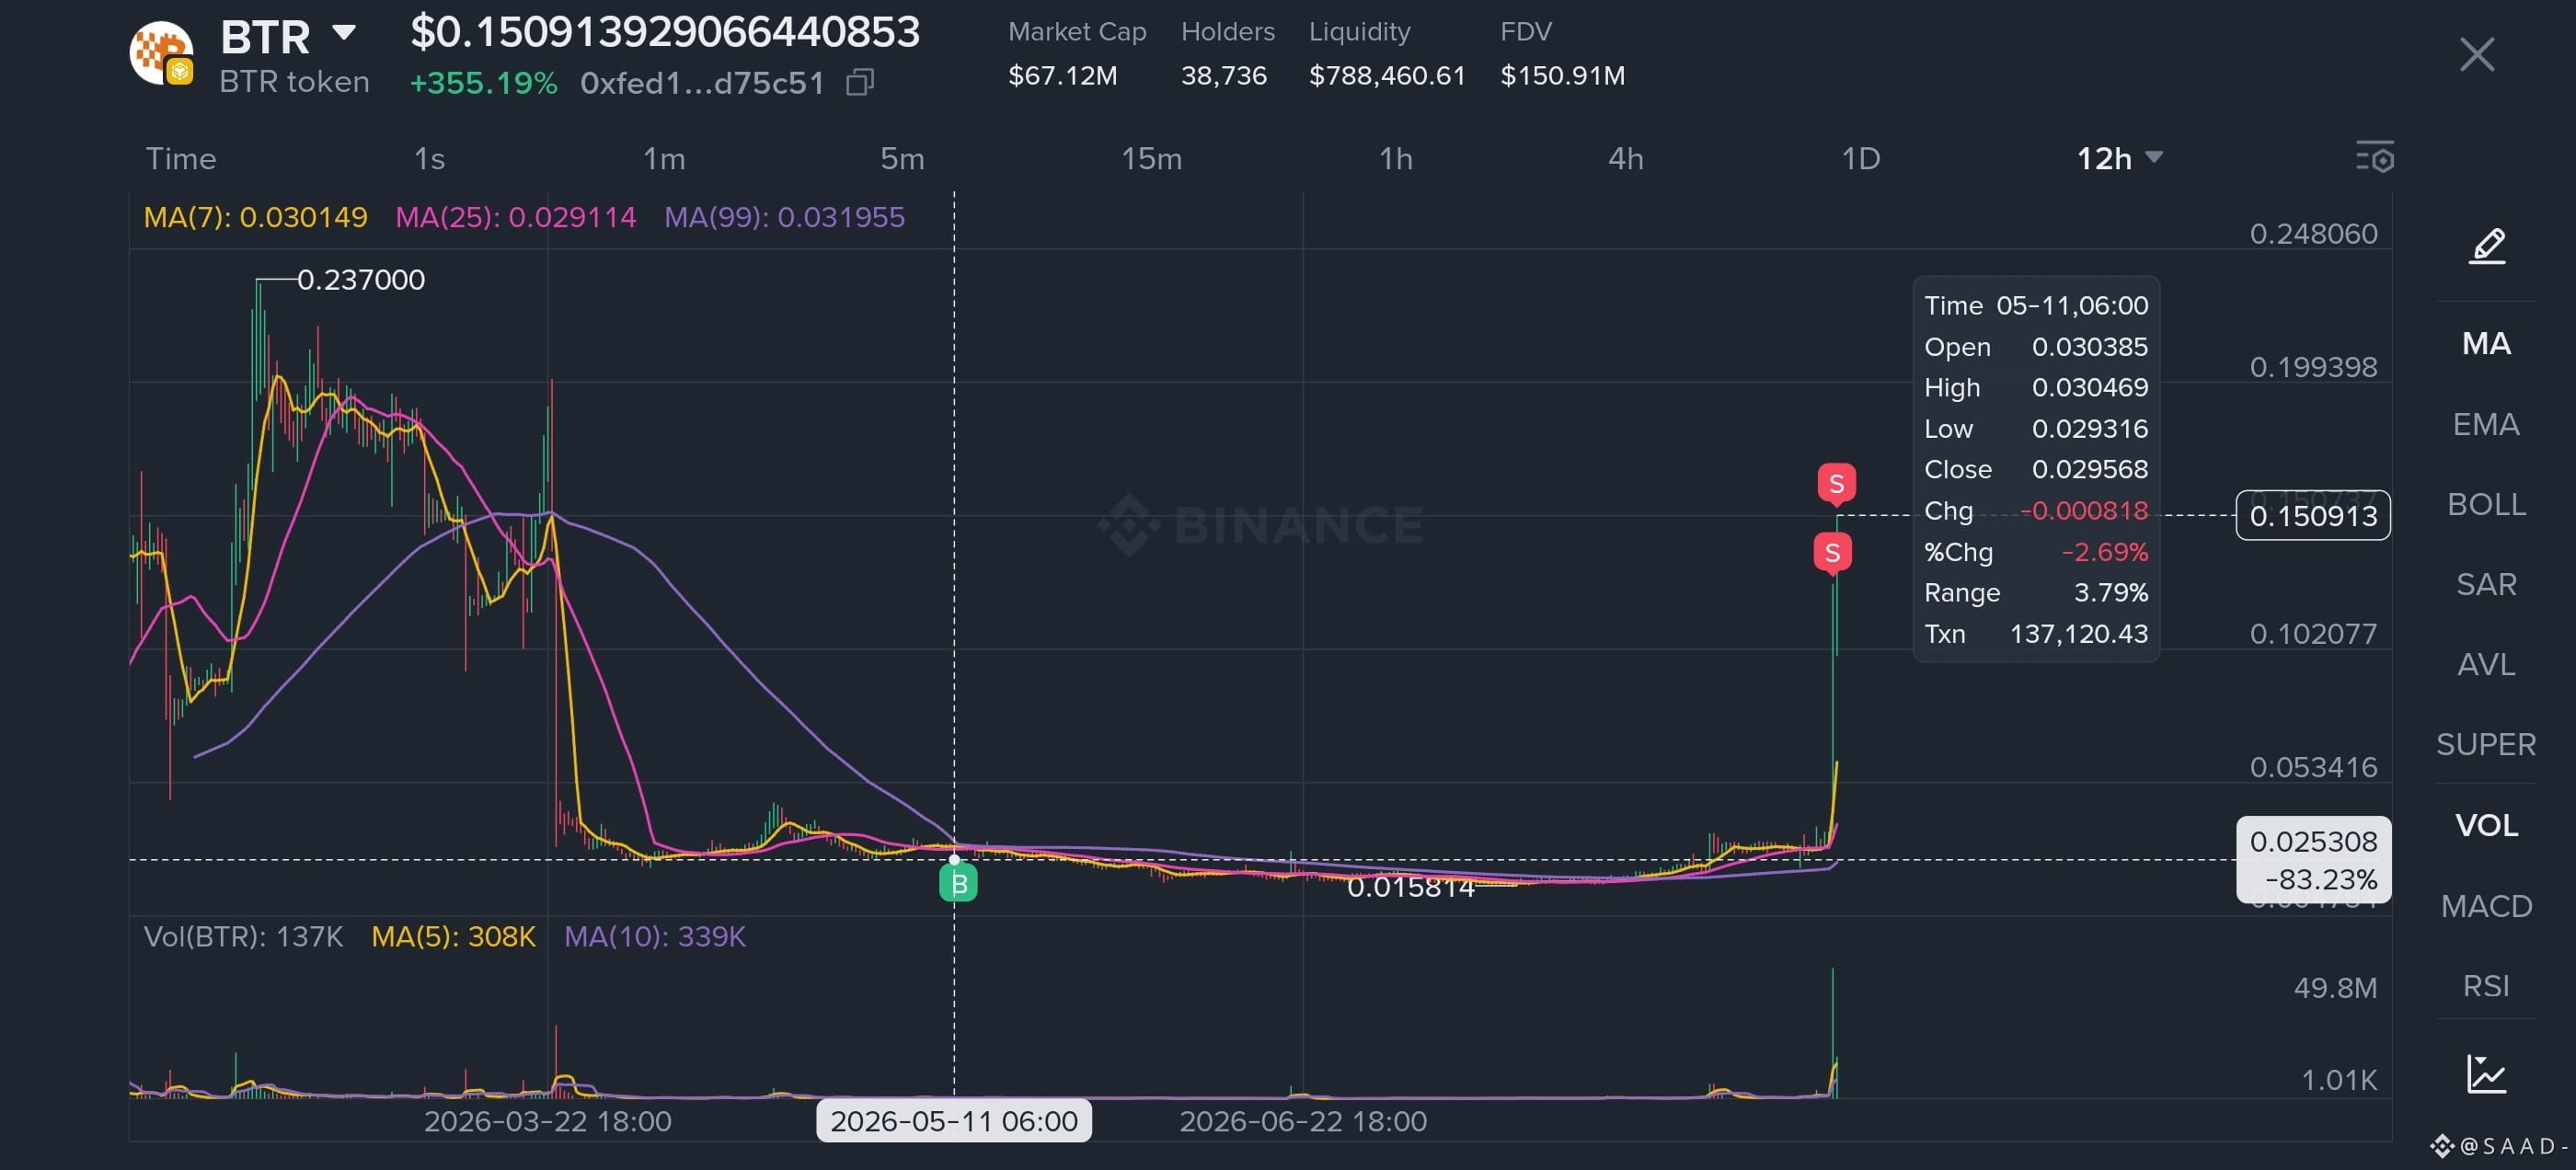Click the volume MA(10): 339K label

point(655,936)
